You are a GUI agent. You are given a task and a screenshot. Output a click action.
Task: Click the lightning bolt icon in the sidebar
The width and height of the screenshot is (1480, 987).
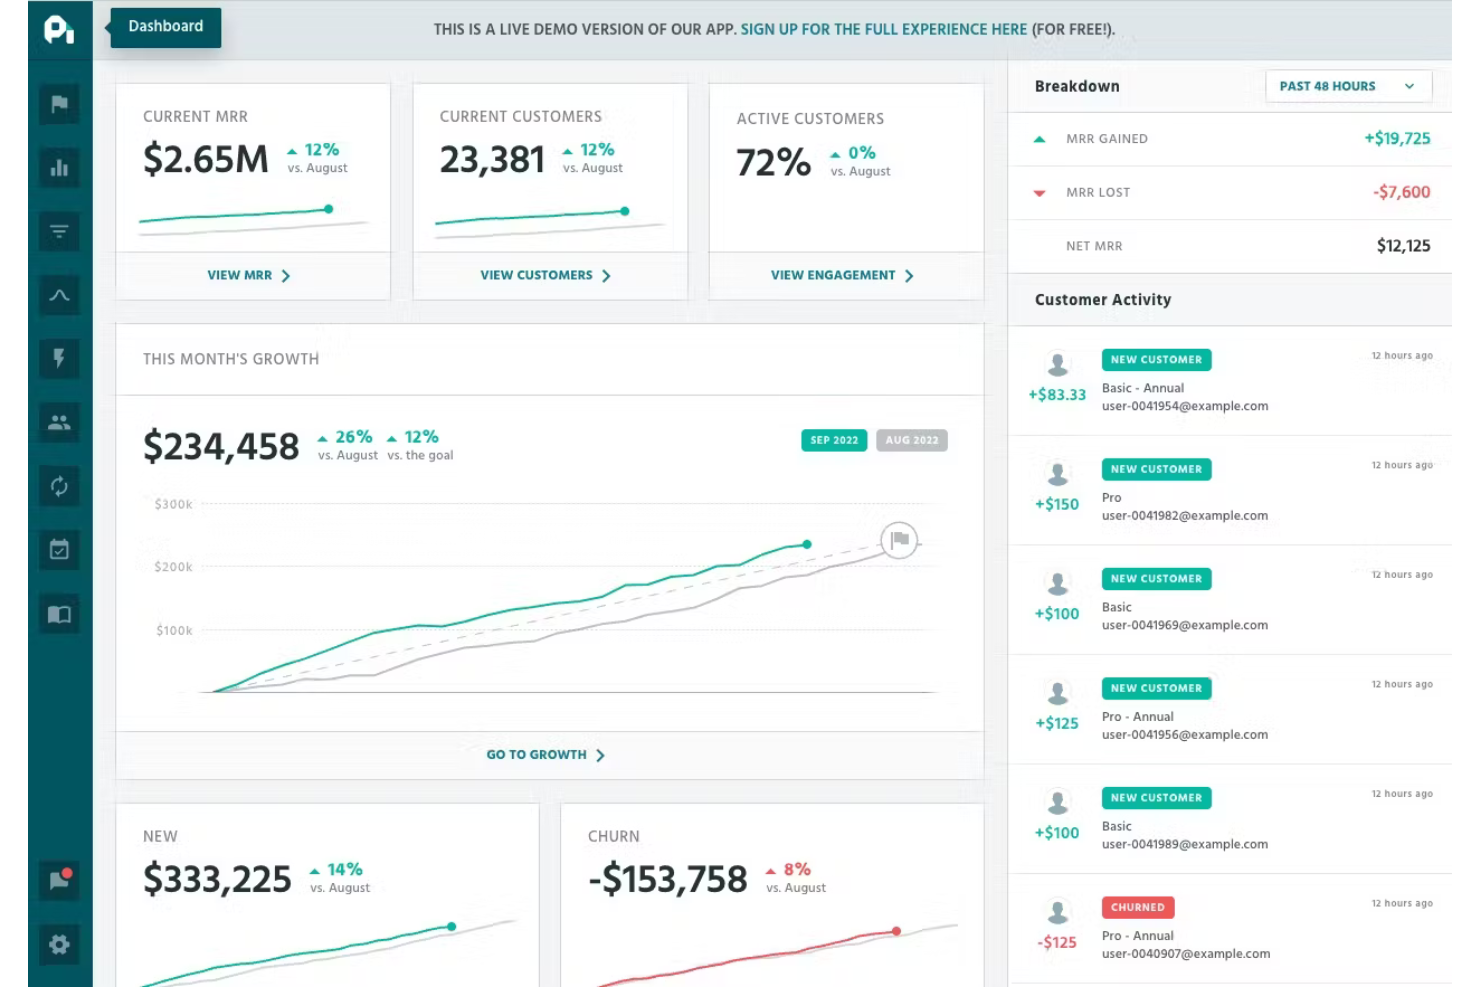click(x=59, y=359)
